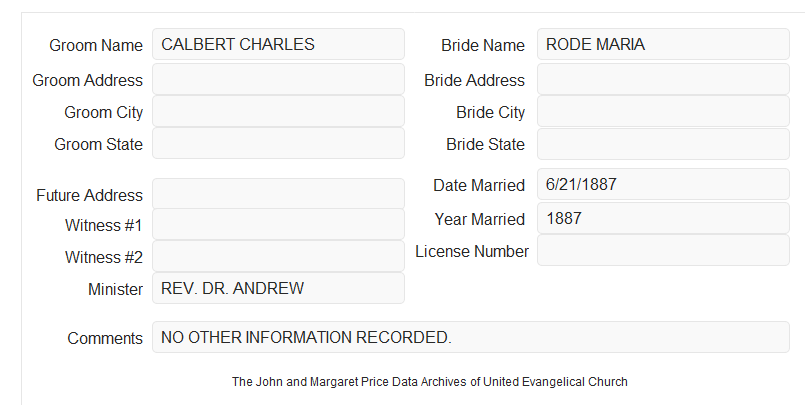Select the Bride Name field with RODE MARIA
Screen dimensions: 805x405
tap(663, 44)
